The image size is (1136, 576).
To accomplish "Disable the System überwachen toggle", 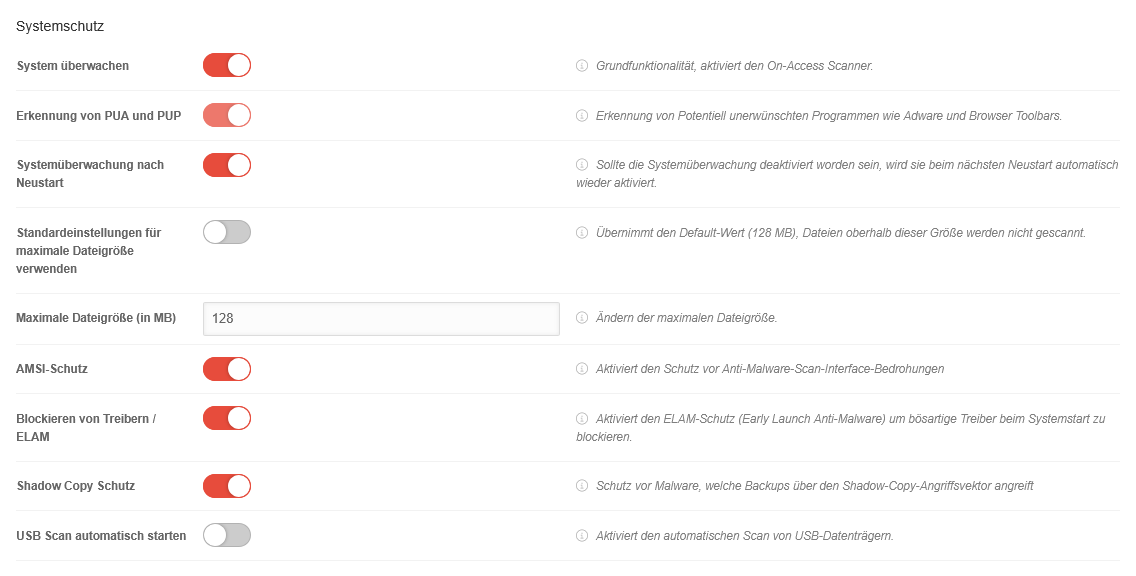I will 226,65.
